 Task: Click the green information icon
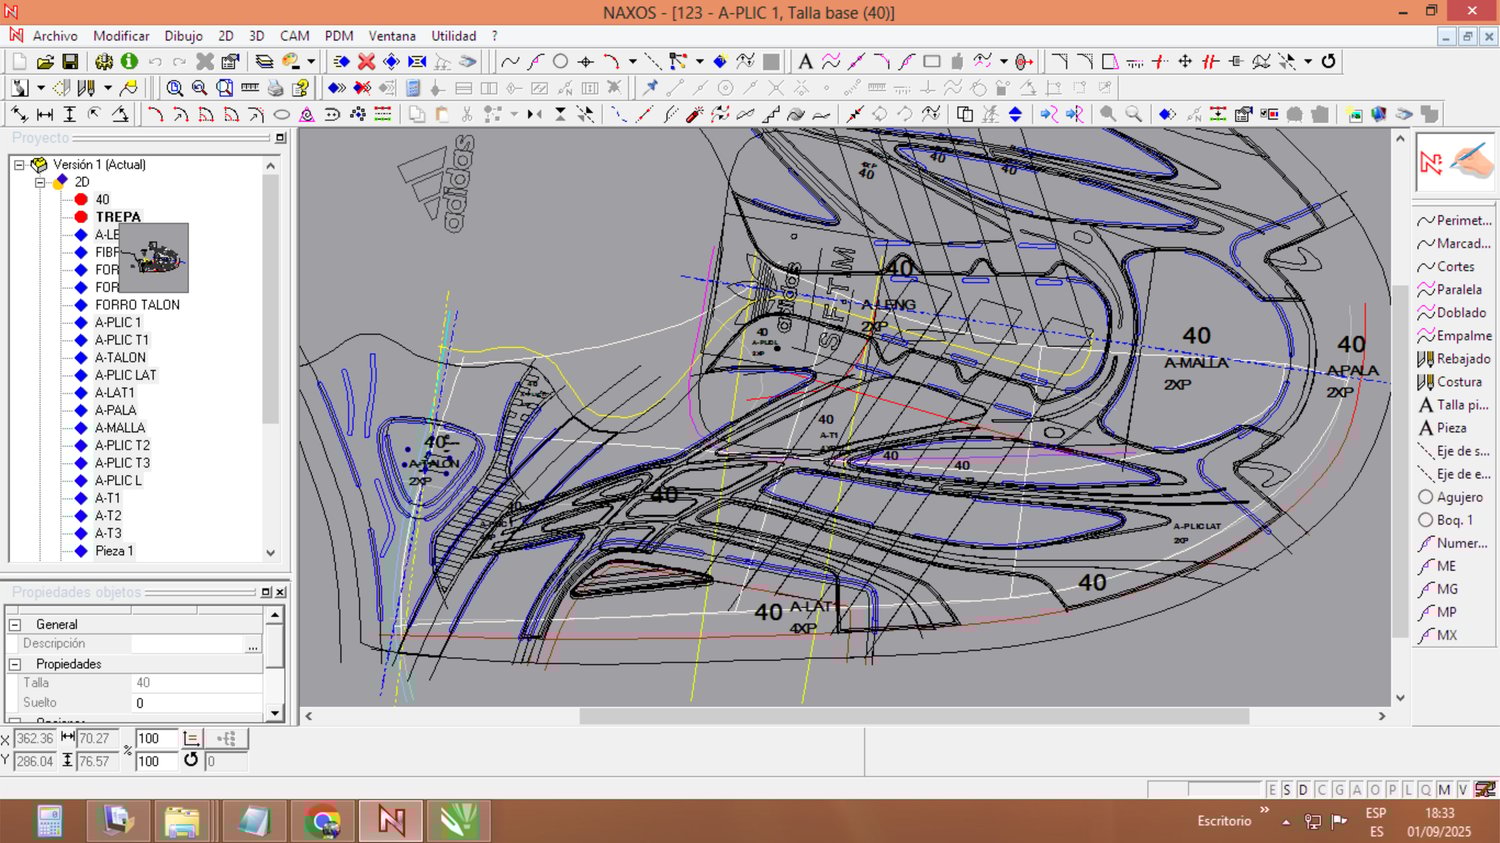129,62
